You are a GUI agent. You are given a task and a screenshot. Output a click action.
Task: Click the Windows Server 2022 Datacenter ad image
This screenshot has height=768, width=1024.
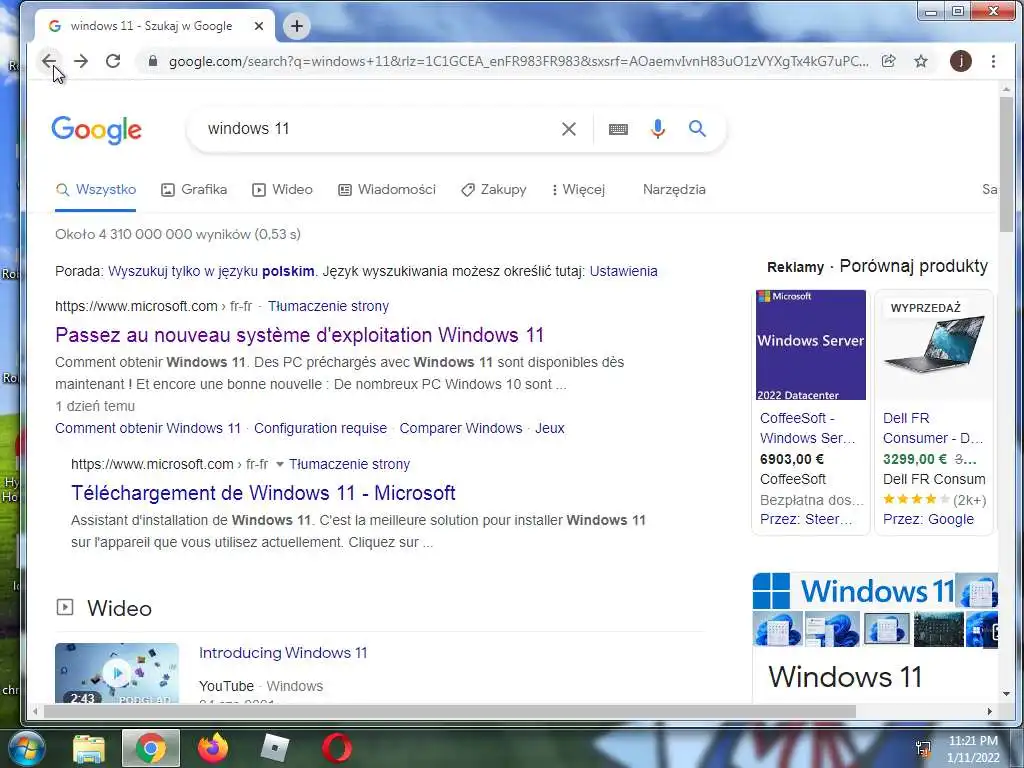click(810, 345)
